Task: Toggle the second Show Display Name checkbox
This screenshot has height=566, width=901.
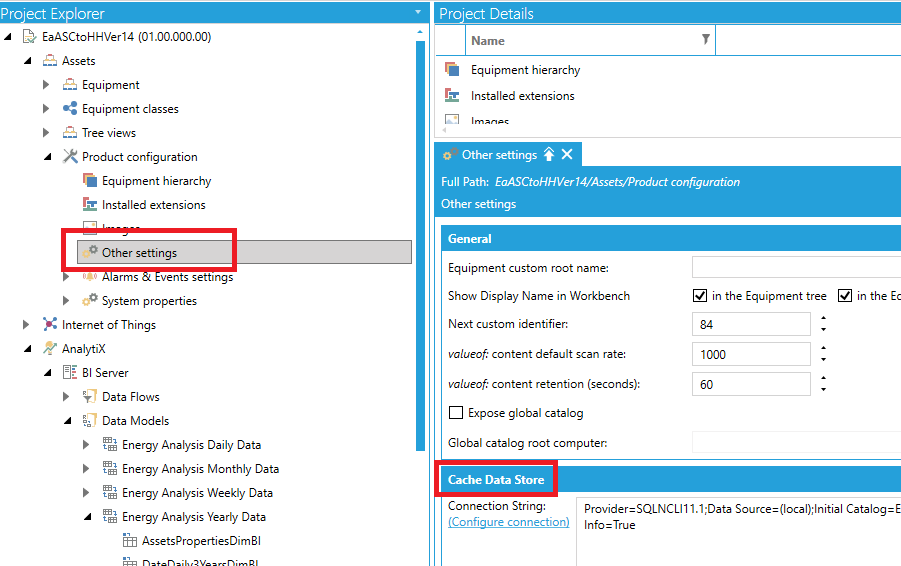Action: (845, 296)
